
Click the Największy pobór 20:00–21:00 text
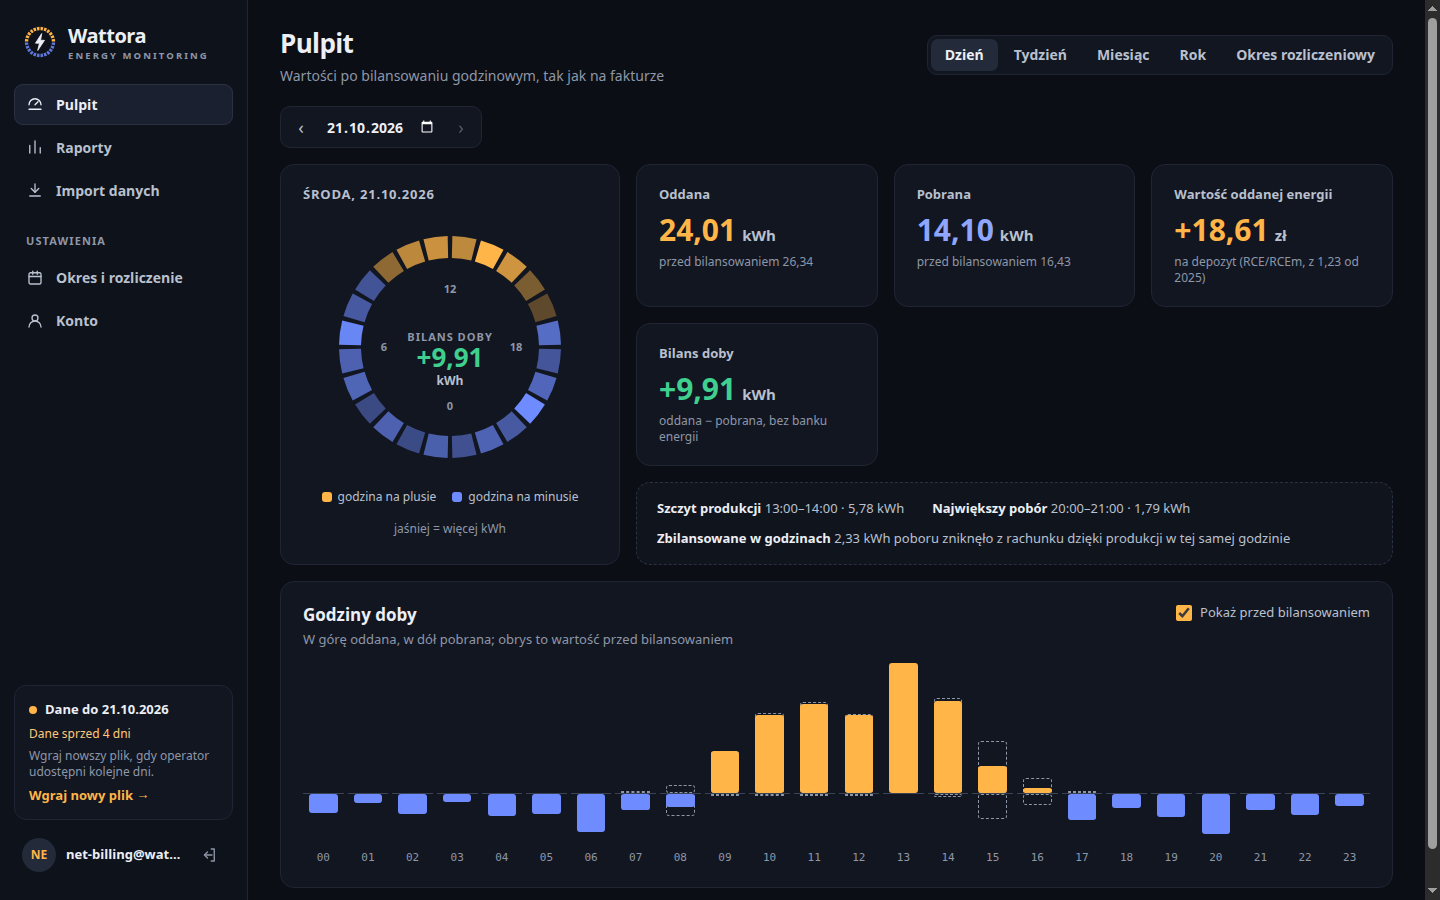[1061, 509]
